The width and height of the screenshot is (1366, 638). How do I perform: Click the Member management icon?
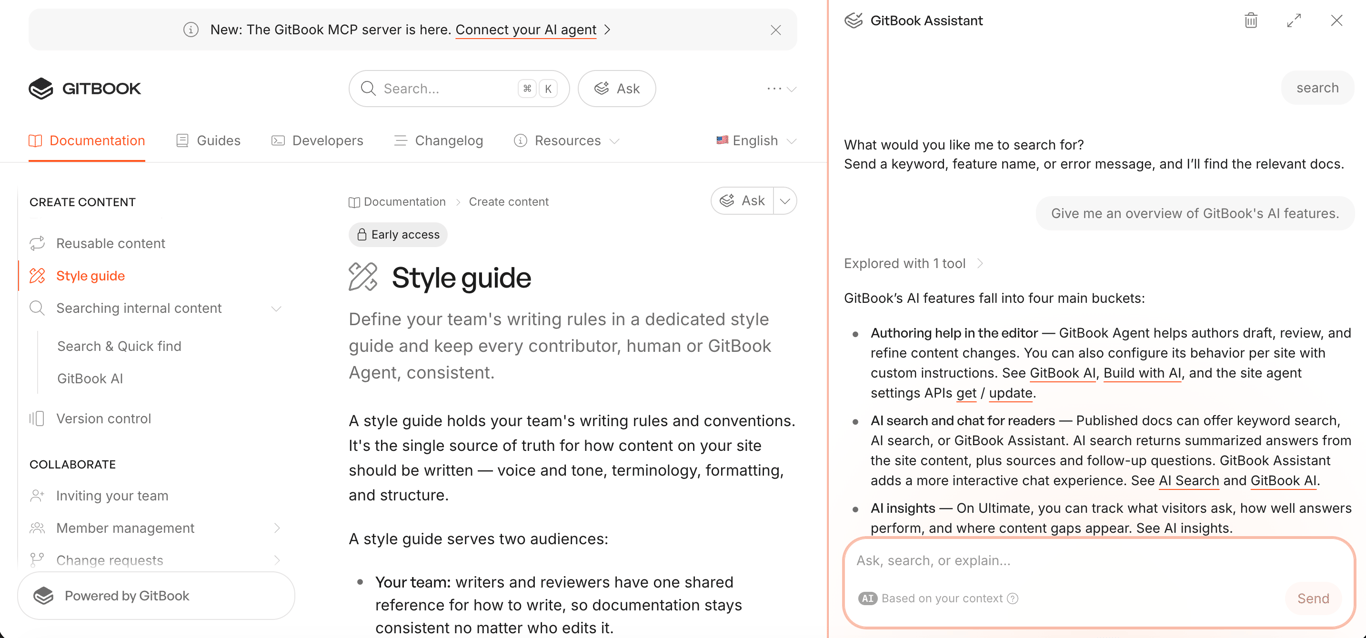point(37,528)
